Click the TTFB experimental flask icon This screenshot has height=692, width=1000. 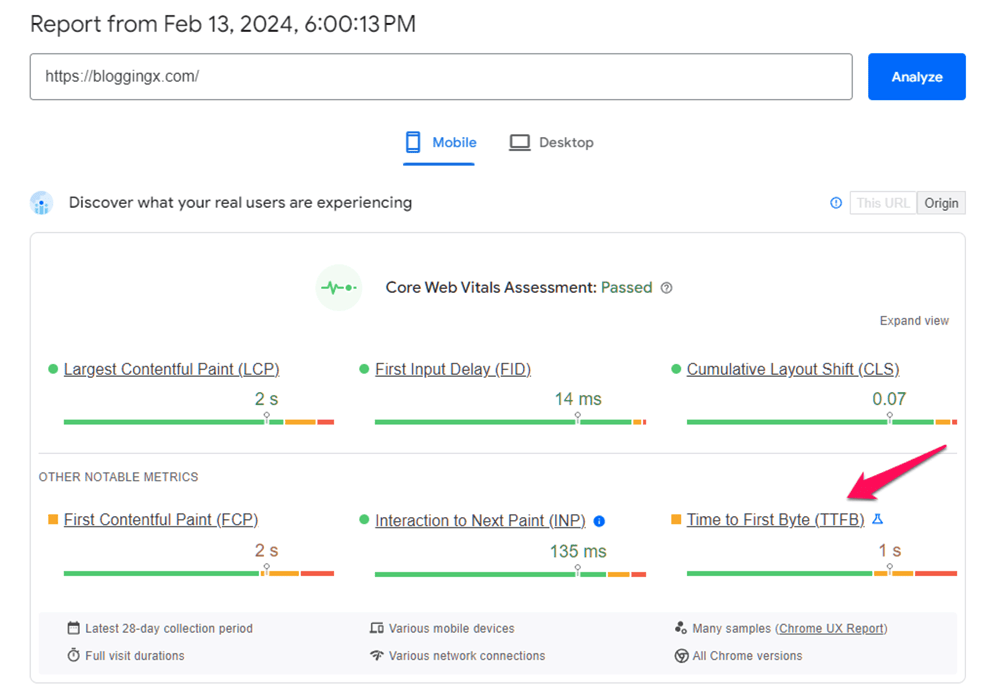[878, 520]
